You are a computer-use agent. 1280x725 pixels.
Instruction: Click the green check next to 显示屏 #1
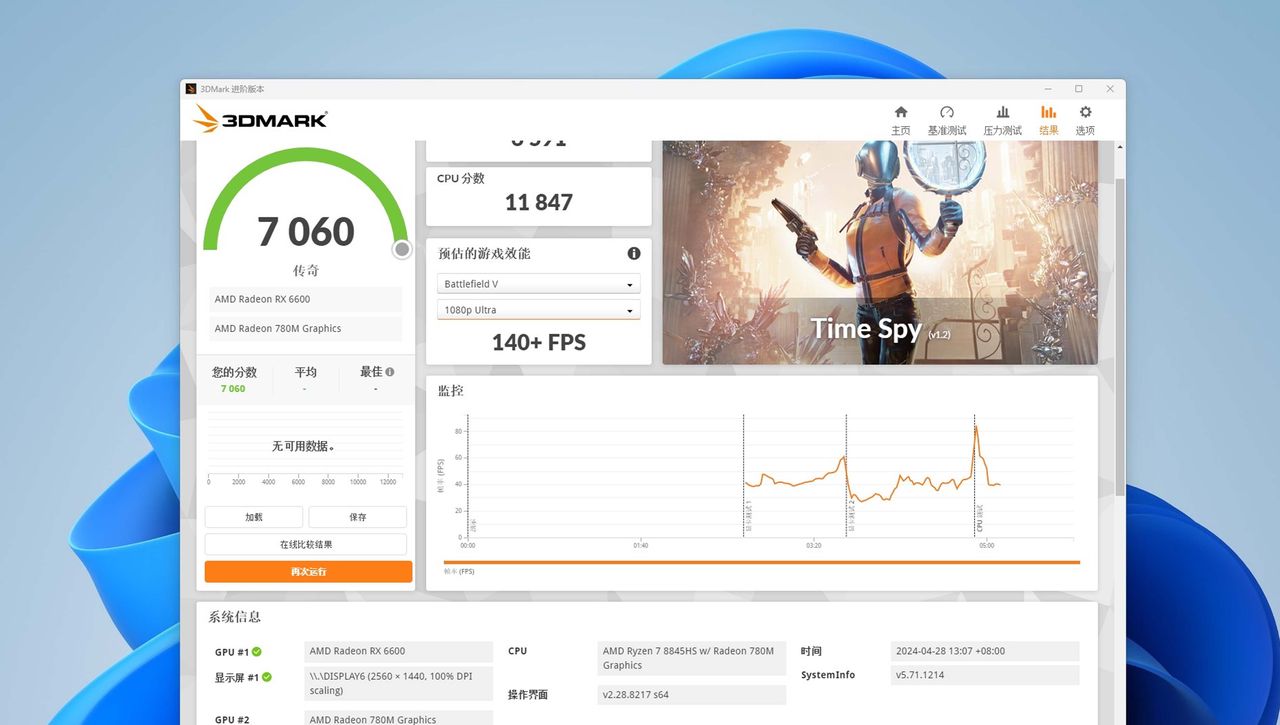(x=267, y=677)
